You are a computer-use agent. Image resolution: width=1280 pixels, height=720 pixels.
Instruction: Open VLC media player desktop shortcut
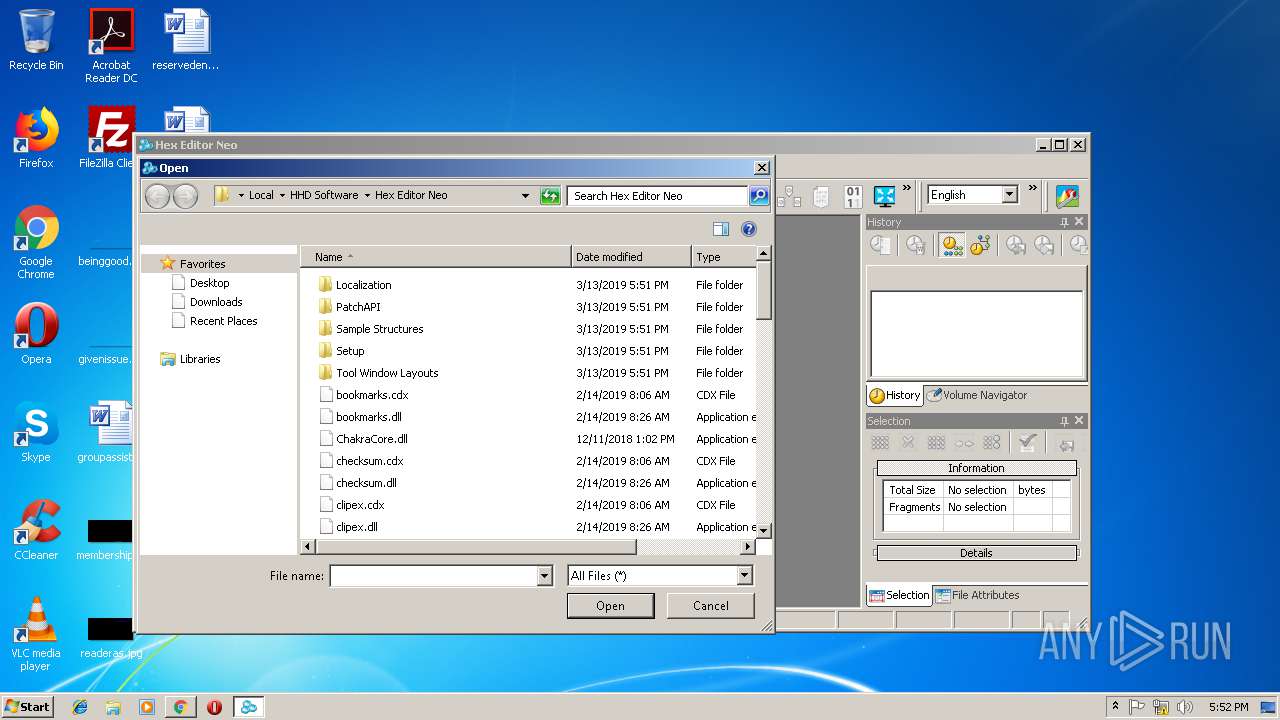[x=36, y=634]
